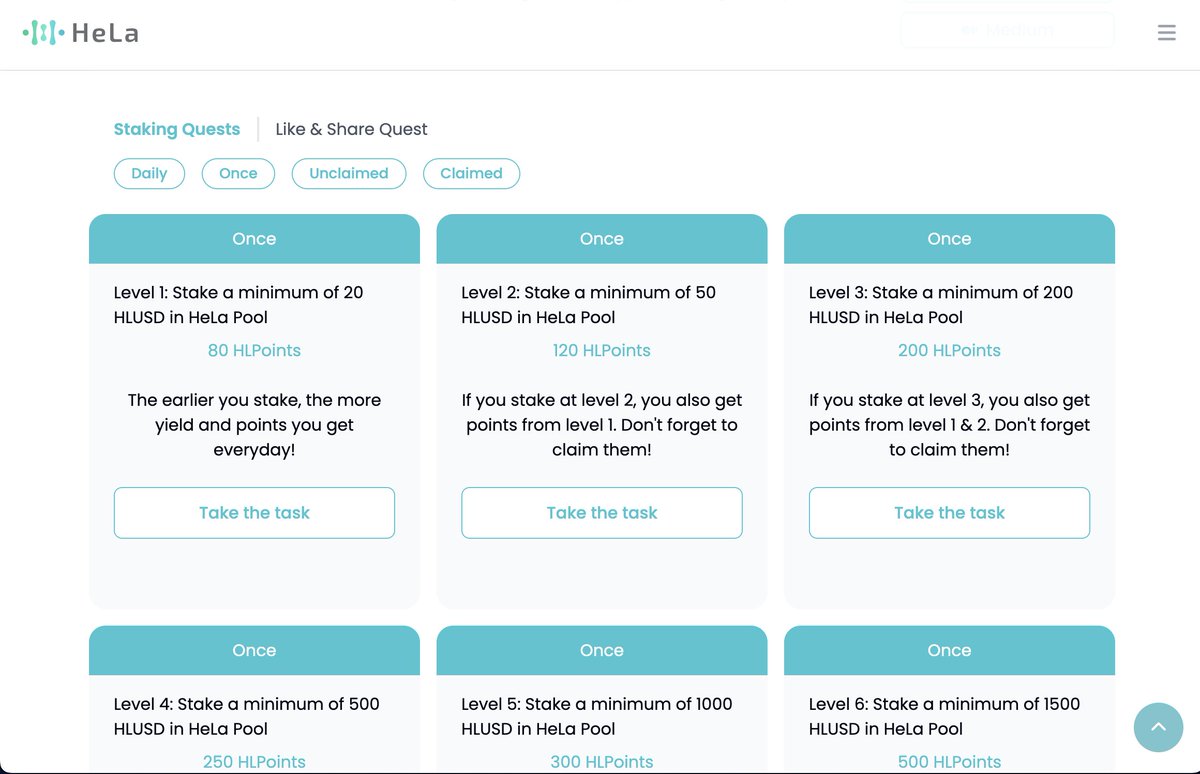Click the faded Medium button in header
This screenshot has width=1200, height=774.
[x=1007, y=30]
